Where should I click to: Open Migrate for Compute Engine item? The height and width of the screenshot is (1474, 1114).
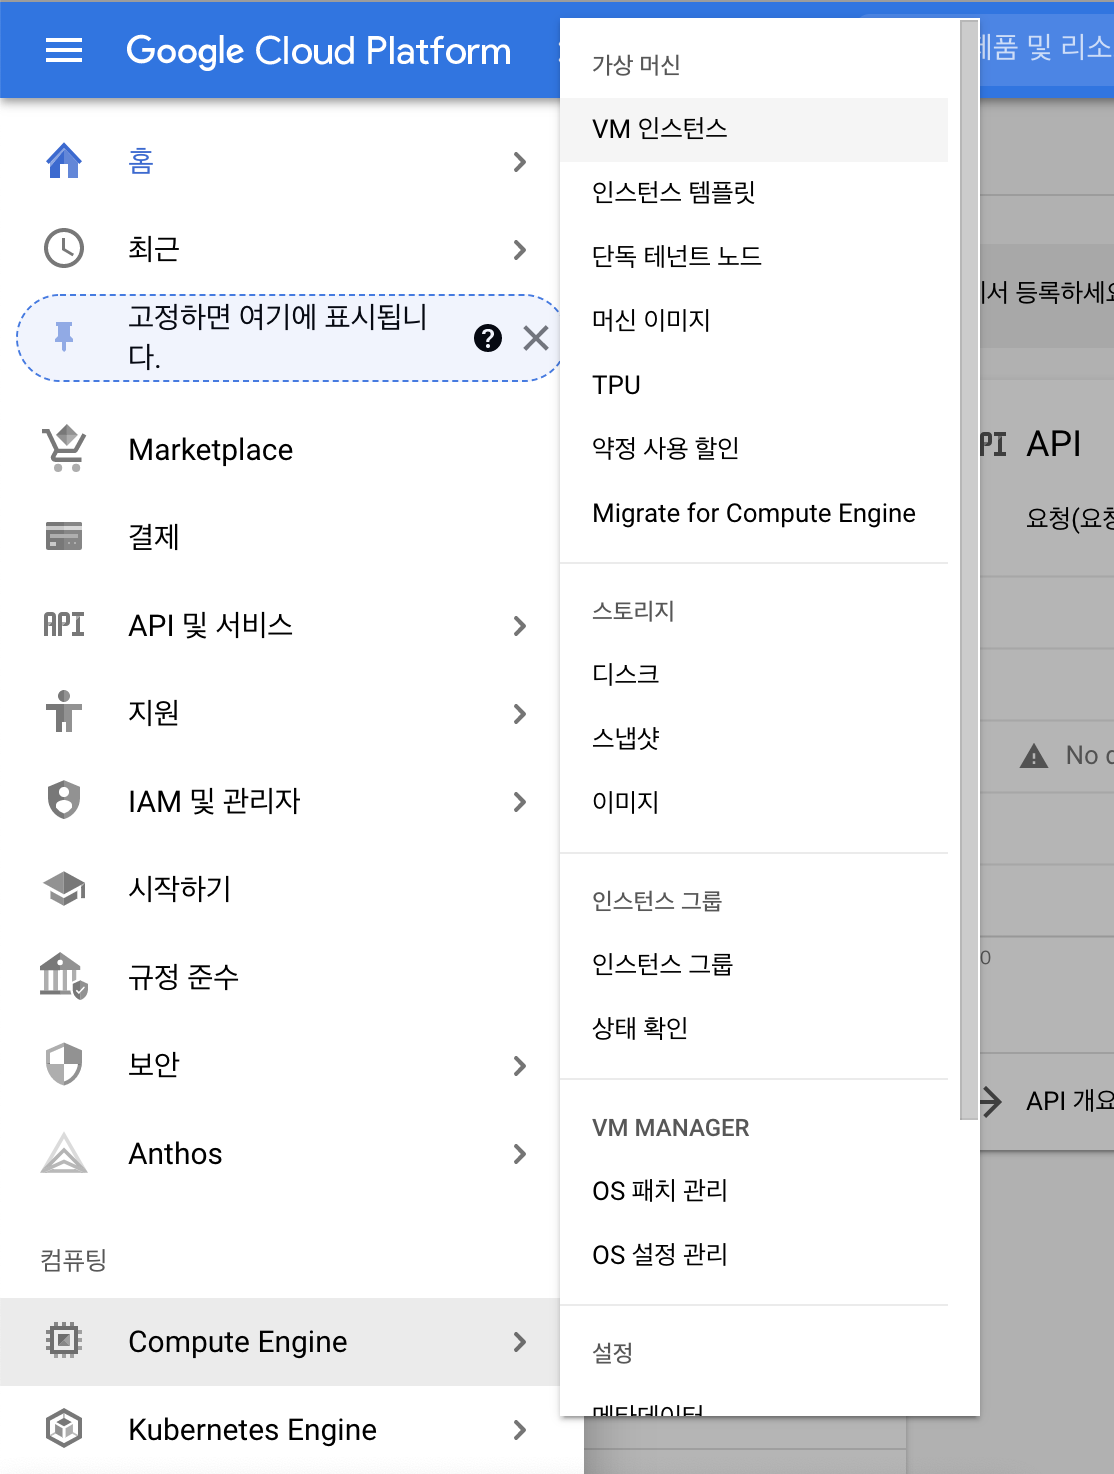point(754,513)
